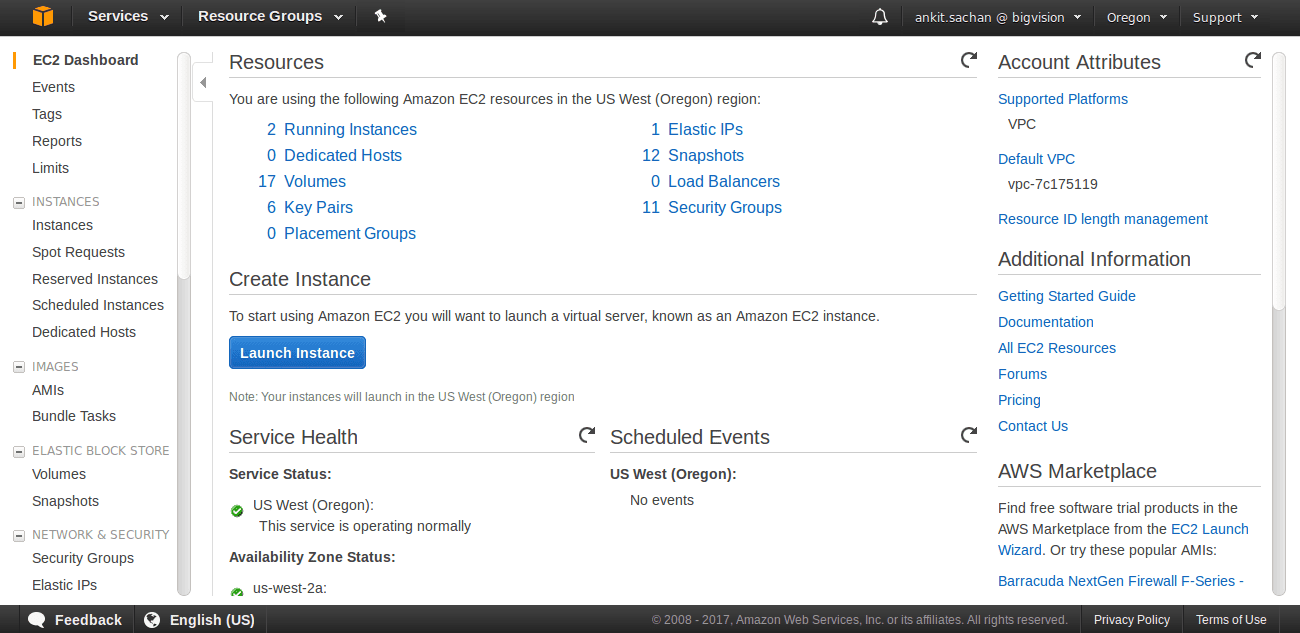Refresh the Service Health section
The height and width of the screenshot is (633, 1300).
586,435
